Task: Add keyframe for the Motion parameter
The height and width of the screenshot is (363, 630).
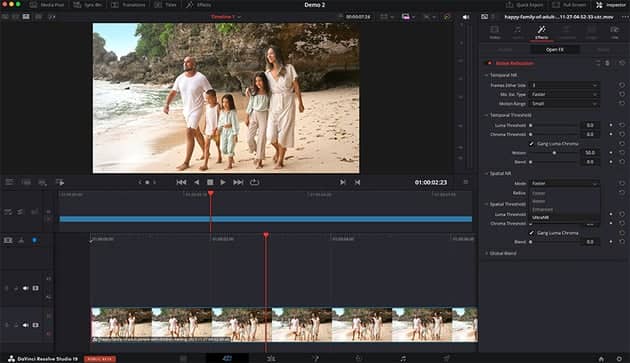Action: 611,153
